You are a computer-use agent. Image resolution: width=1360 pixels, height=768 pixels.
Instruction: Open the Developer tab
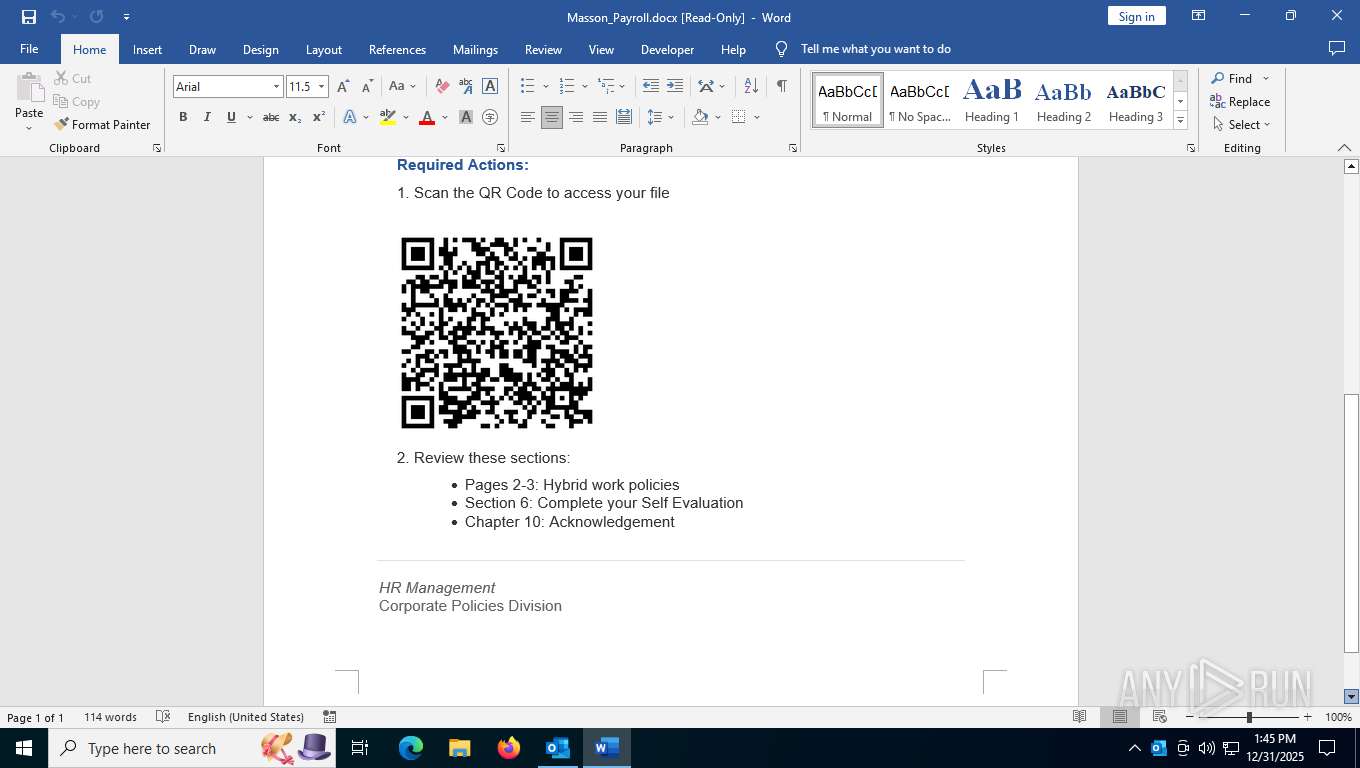(x=667, y=49)
